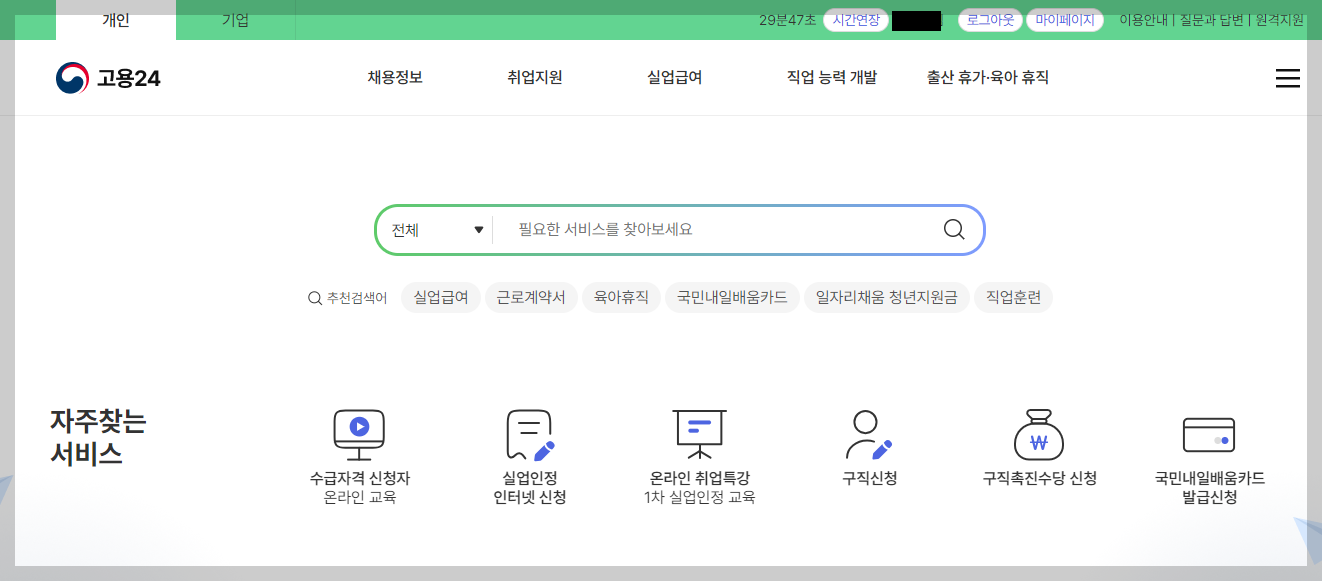Click the search magnifier in the search bar
1322x581 pixels.
pyautogui.click(x=953, y=229)
